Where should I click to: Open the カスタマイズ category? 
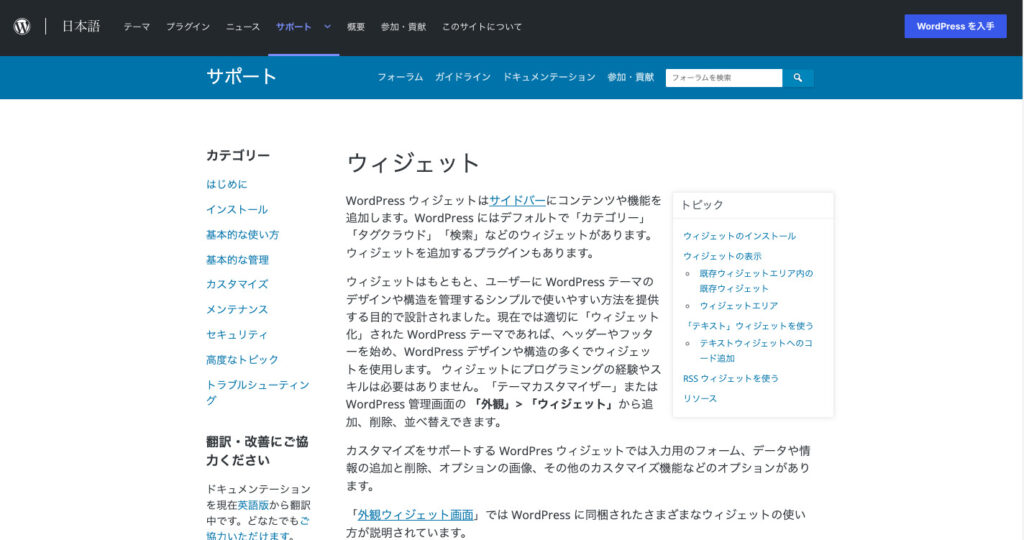point(237,284)
